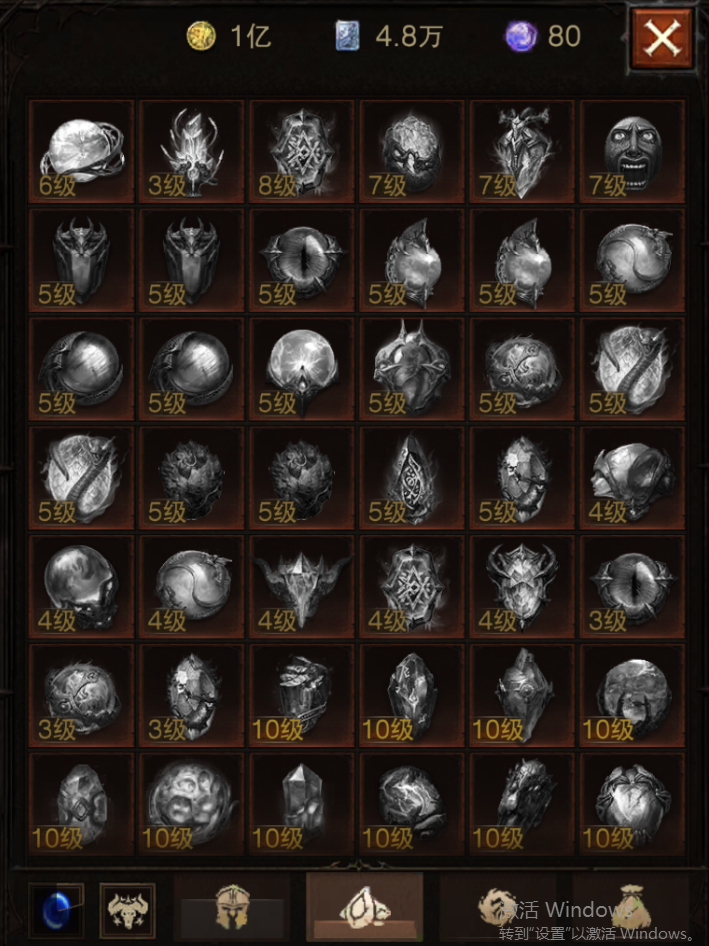Select the level 8 rune shield gem
Image resolution: width=709 pixels, height=946 pixels.
[x=302, y=151]
